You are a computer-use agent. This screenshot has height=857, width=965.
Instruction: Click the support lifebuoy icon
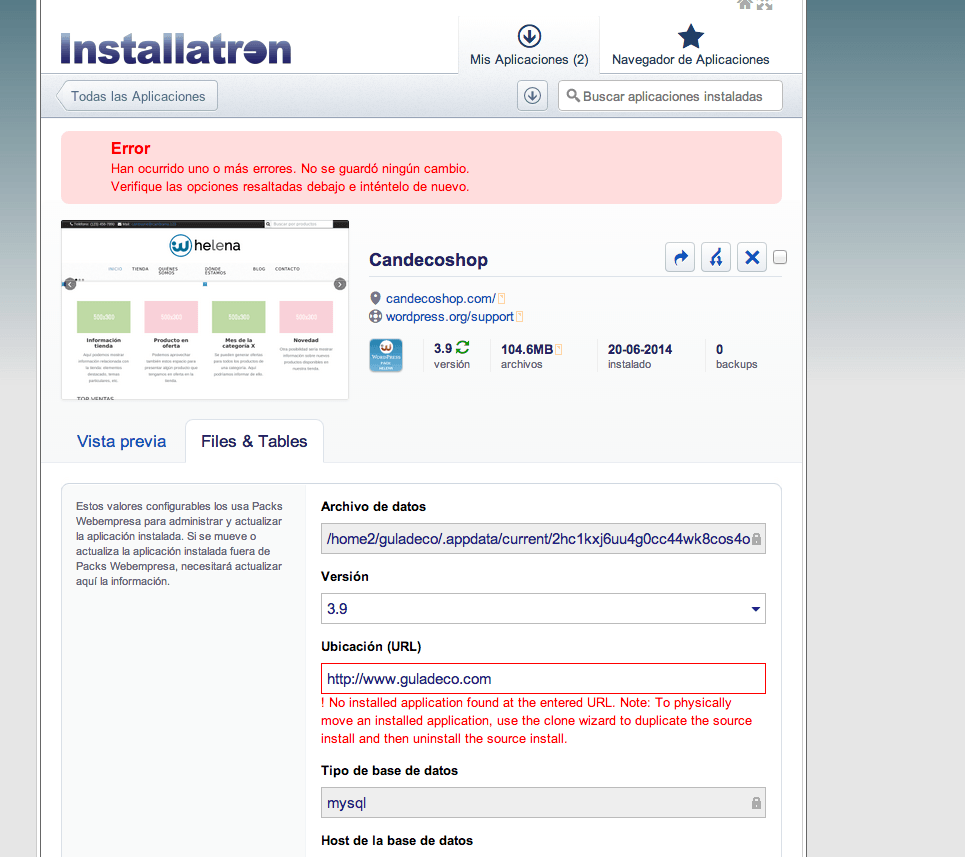(375, 316)
